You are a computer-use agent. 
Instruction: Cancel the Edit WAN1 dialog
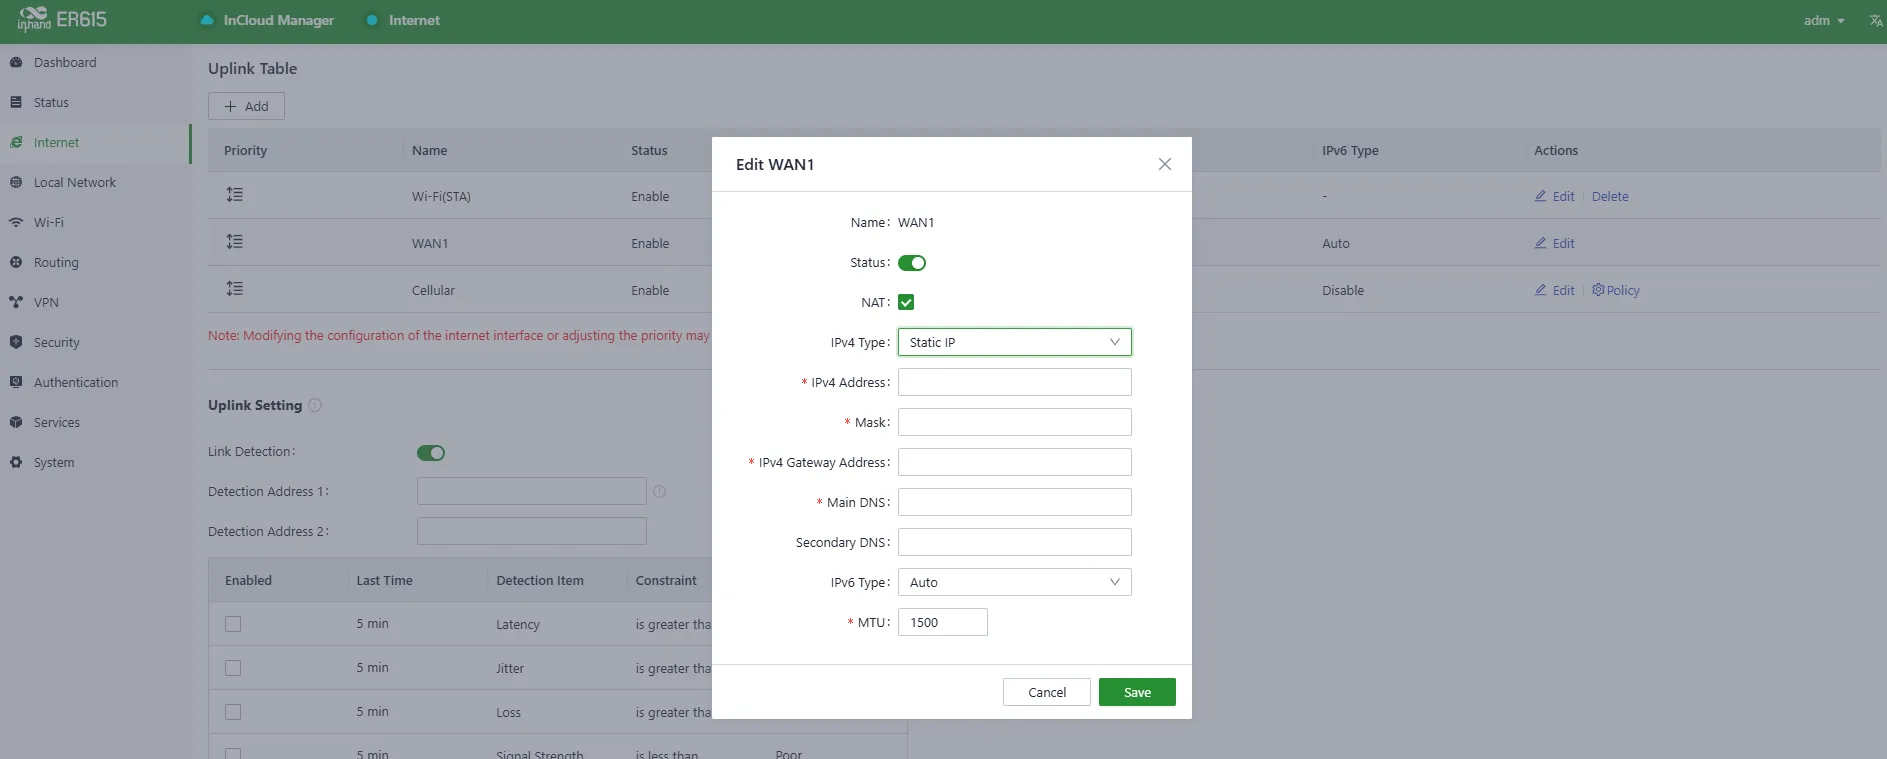coord(1047,692)
